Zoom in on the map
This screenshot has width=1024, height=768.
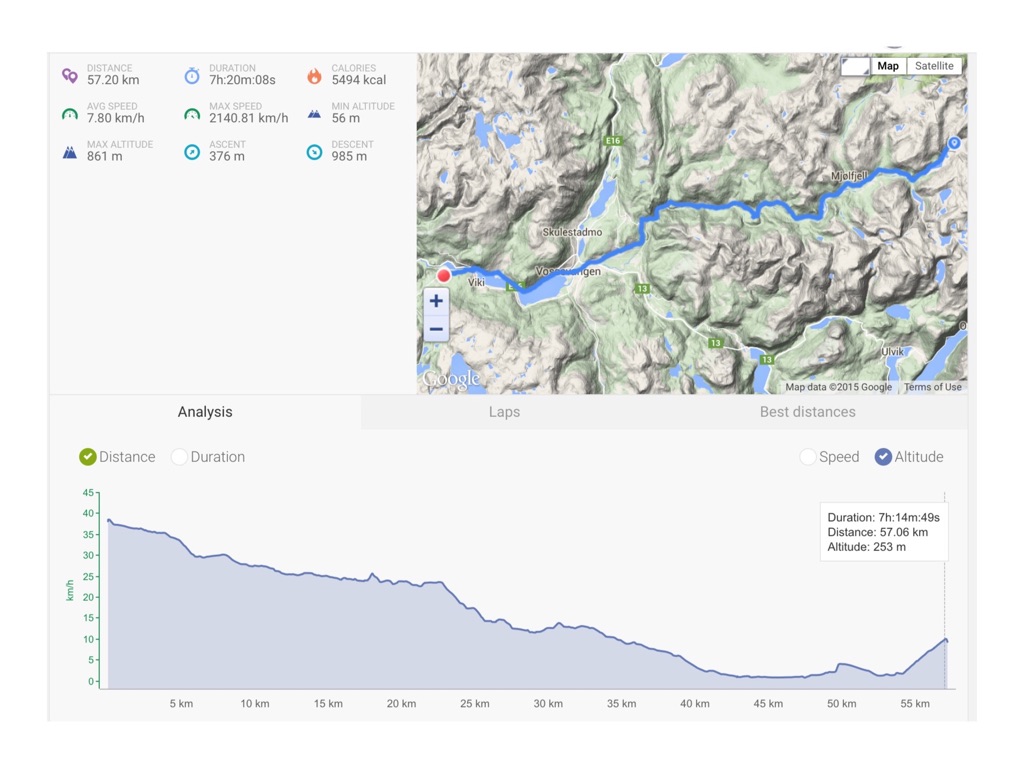[x=436, y=301]
